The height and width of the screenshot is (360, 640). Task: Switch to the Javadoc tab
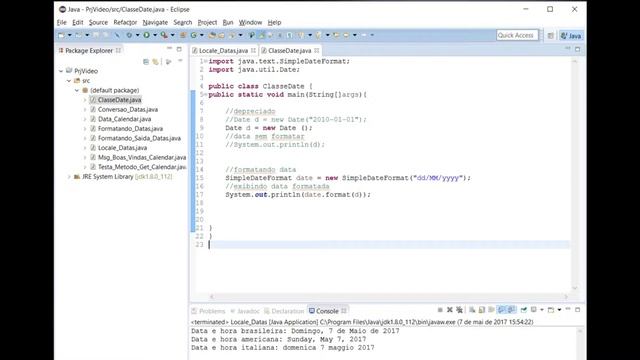245,311
